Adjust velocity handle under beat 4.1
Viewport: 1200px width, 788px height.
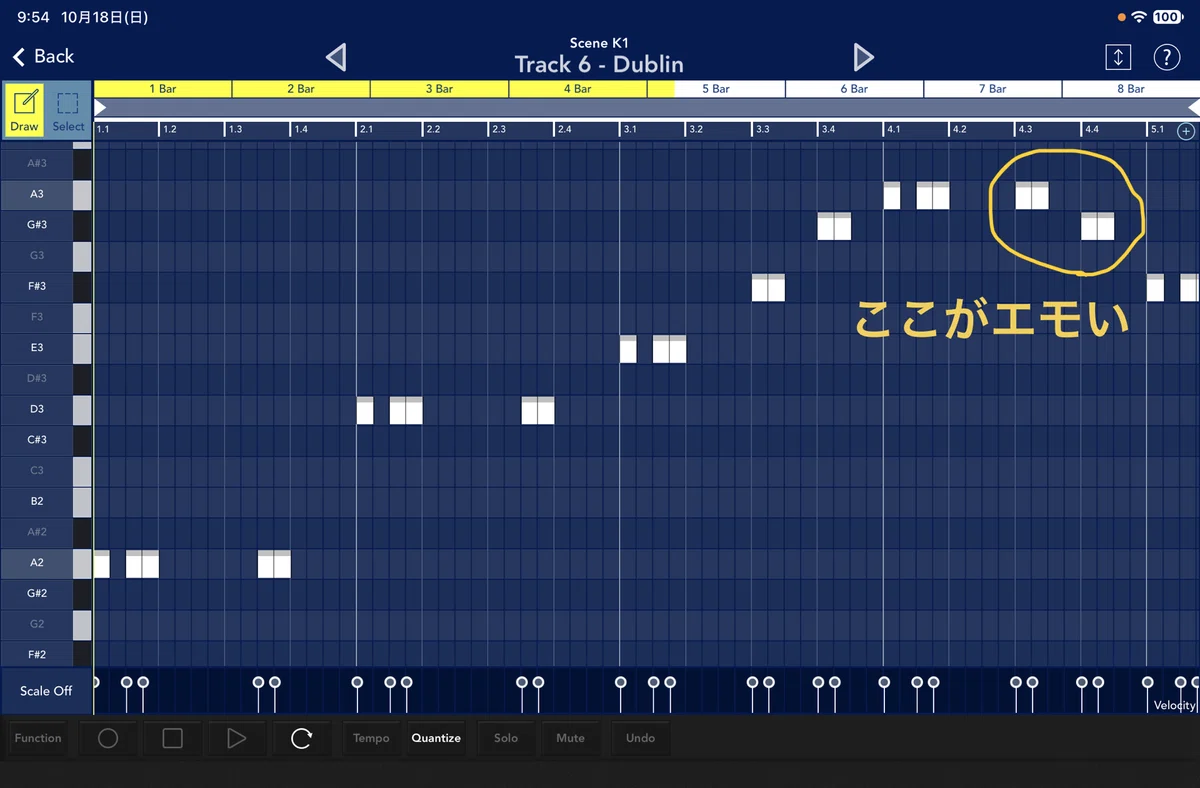coord(884,682)
